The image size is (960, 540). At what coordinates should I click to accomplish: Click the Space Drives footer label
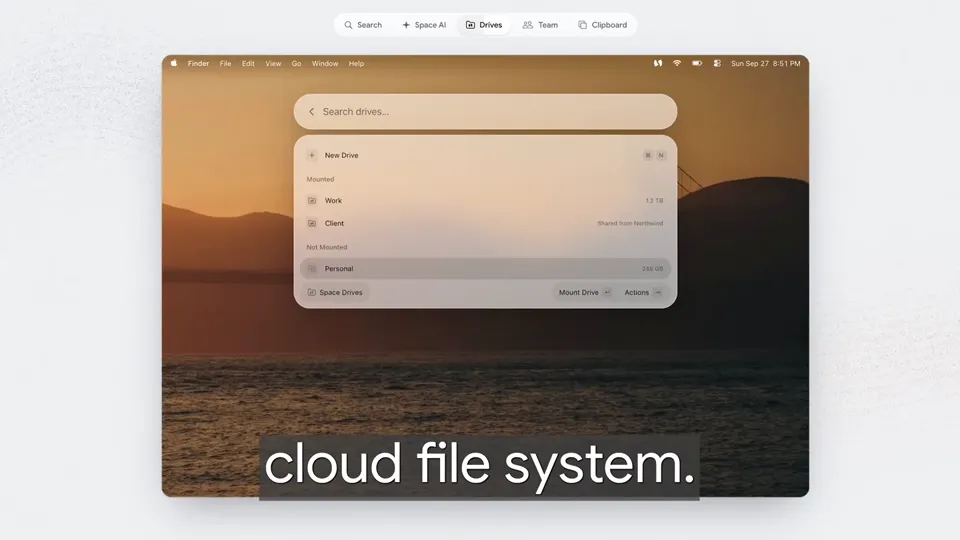pos(341,293)
